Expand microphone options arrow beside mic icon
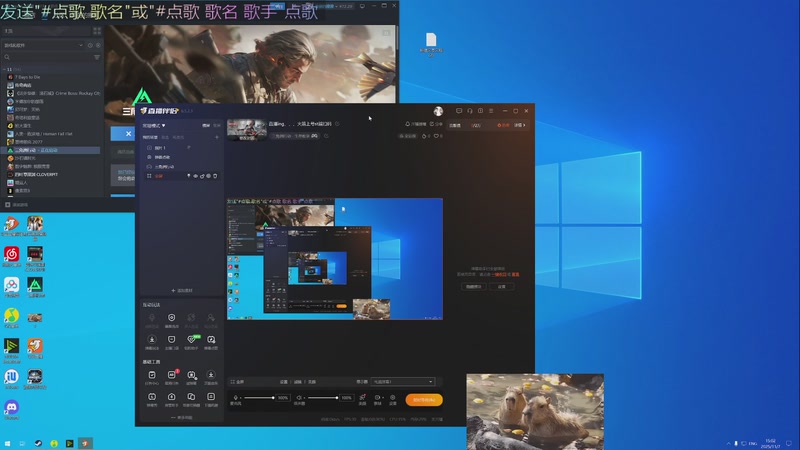 click(240, 397)
